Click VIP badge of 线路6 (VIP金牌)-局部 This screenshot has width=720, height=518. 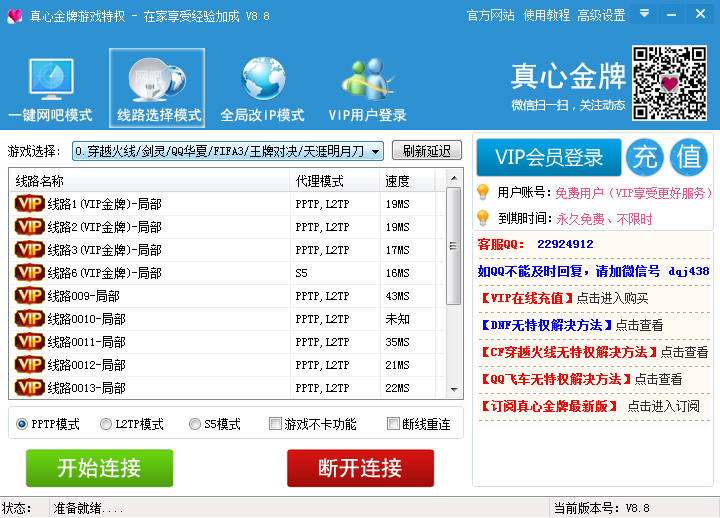pyautogui.click(x=30, y=272)
